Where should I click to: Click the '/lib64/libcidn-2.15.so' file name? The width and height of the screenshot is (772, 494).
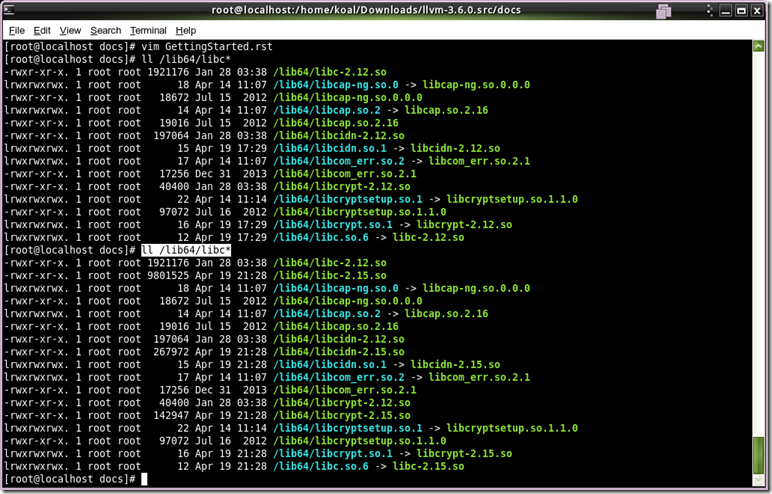tap(339, 352)
